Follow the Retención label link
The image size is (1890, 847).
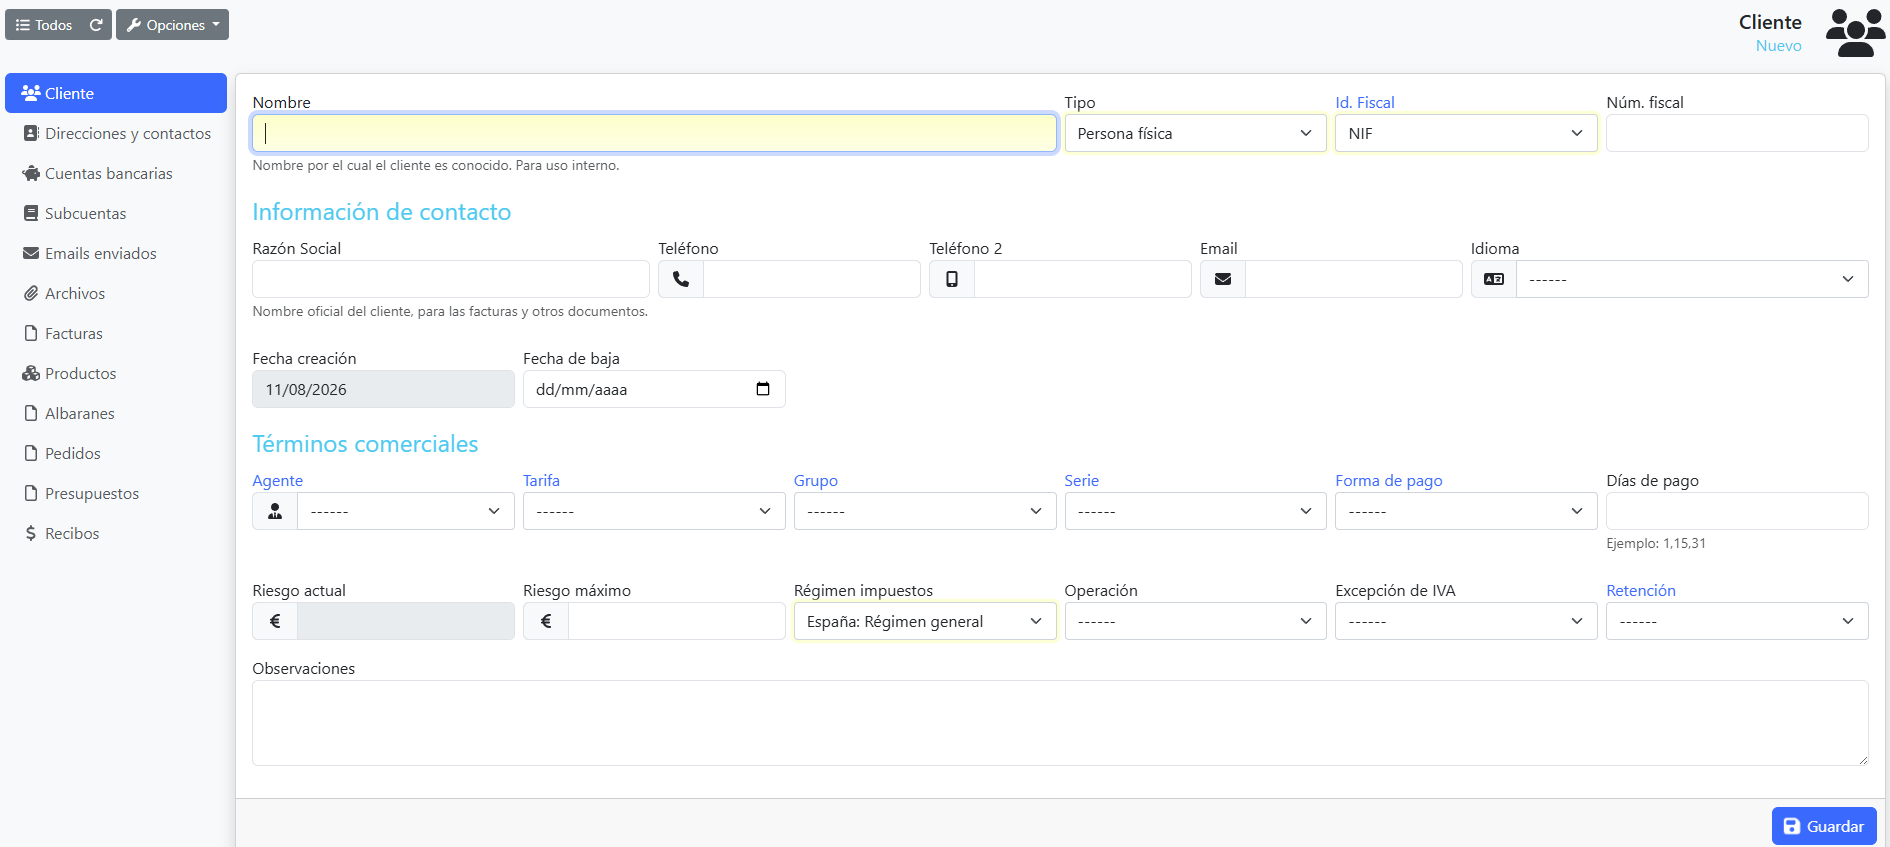pos(1640,591)
